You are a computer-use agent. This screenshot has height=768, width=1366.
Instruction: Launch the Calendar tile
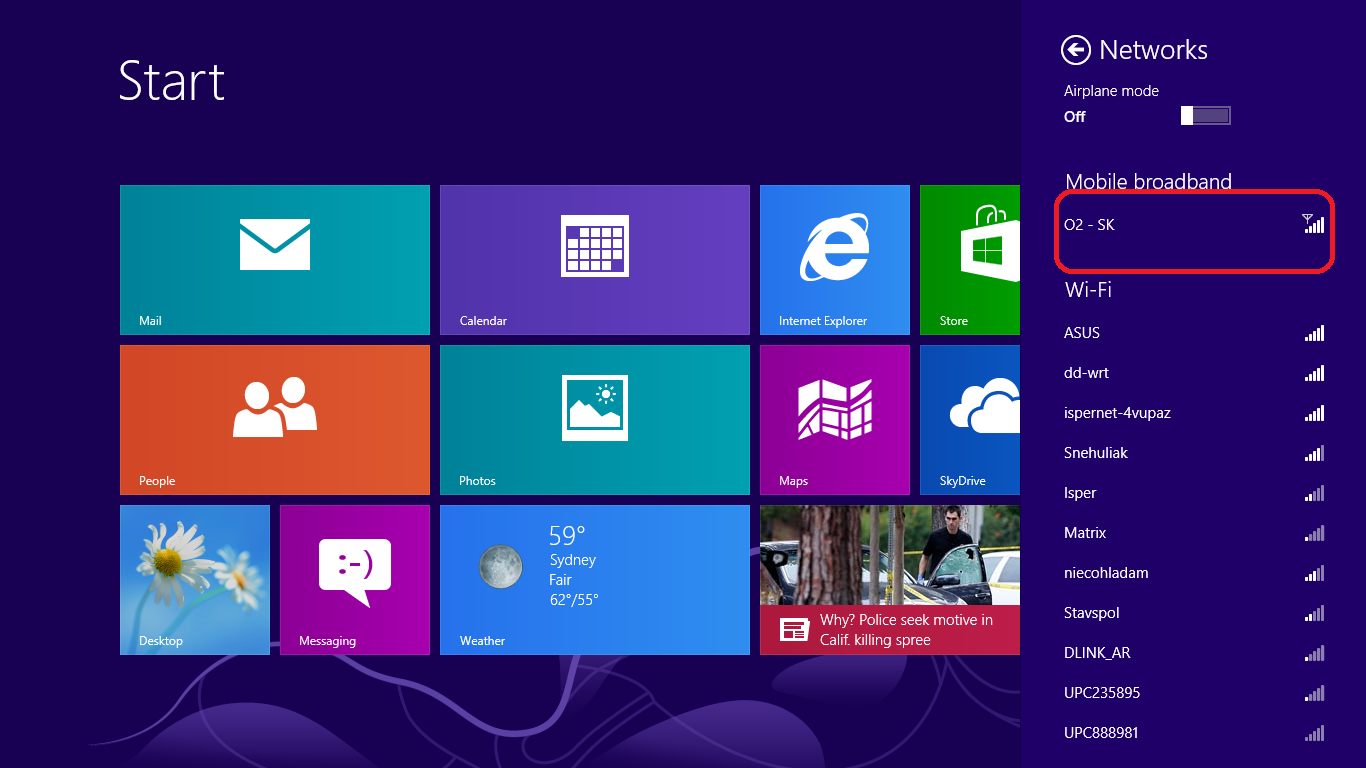click(x=595, y=260)
